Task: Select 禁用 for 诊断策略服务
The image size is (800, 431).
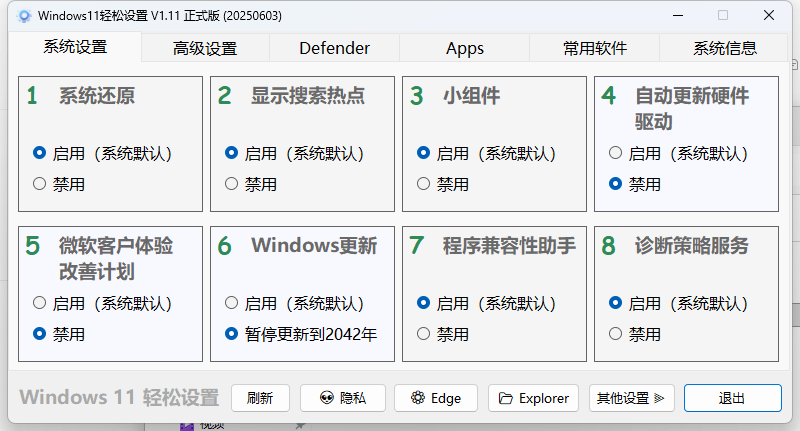Action: point(635,334)
